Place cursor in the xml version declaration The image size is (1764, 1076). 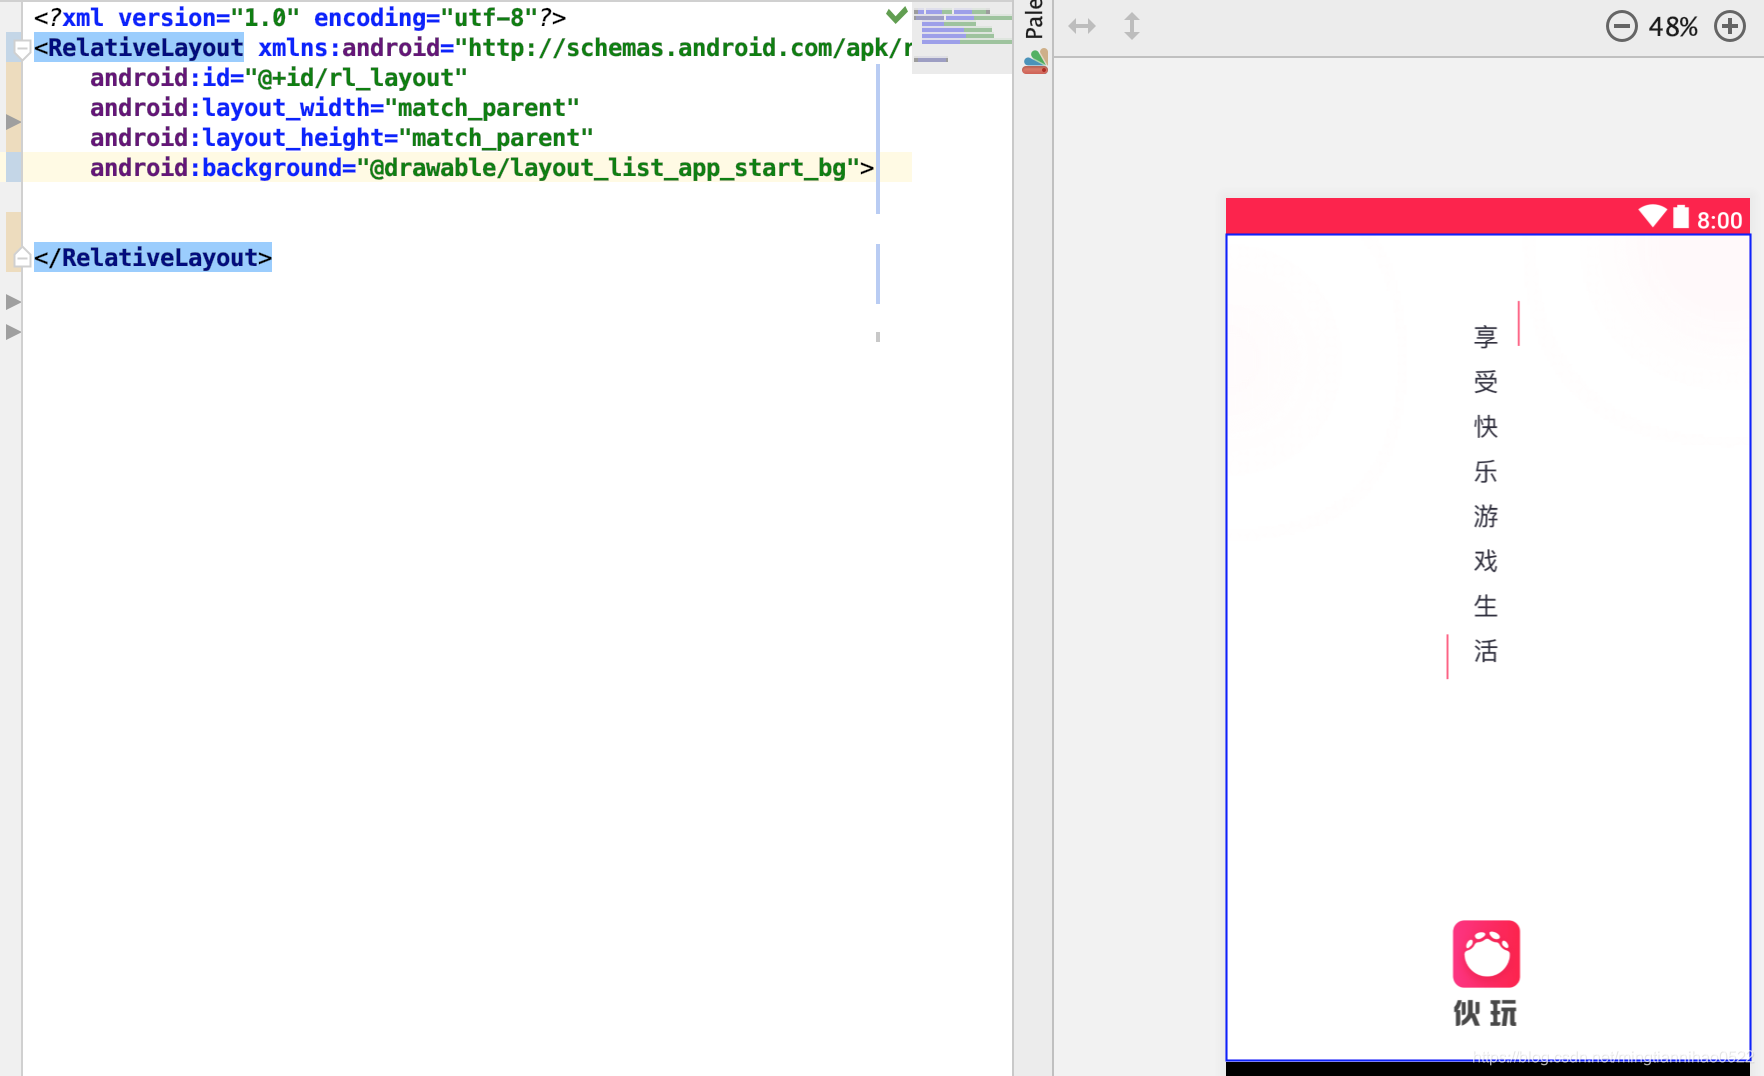click(x=300, y=18)
